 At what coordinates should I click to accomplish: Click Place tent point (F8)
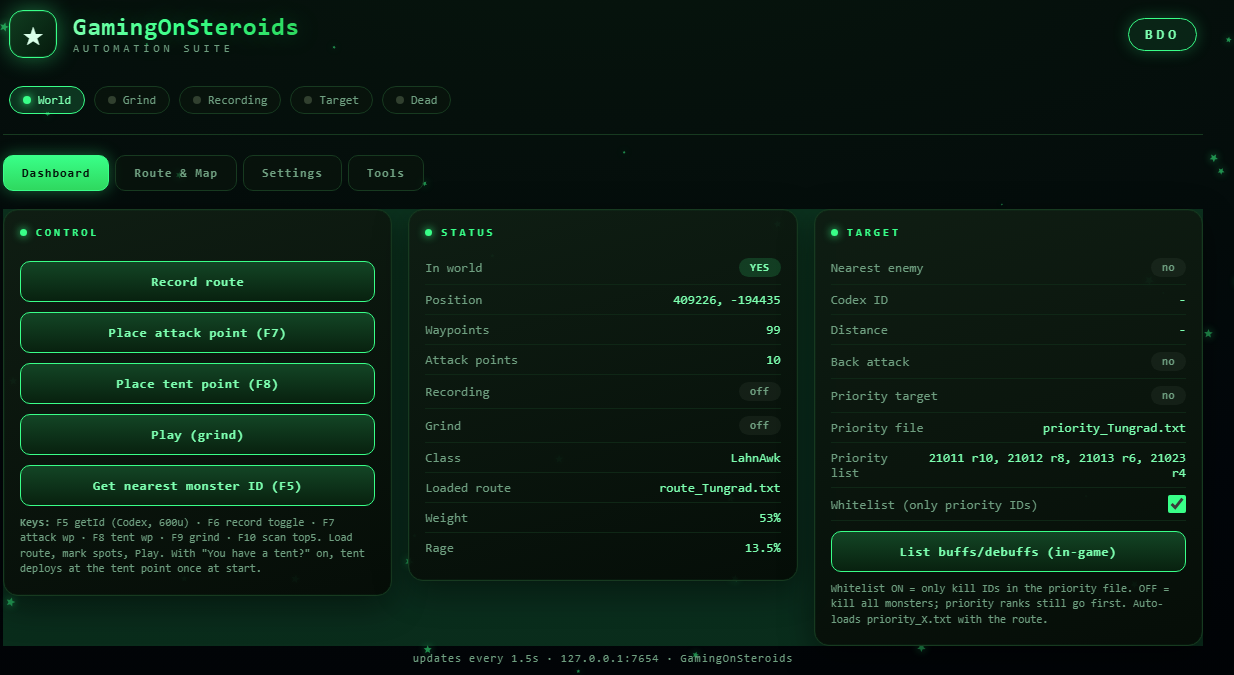197,384
